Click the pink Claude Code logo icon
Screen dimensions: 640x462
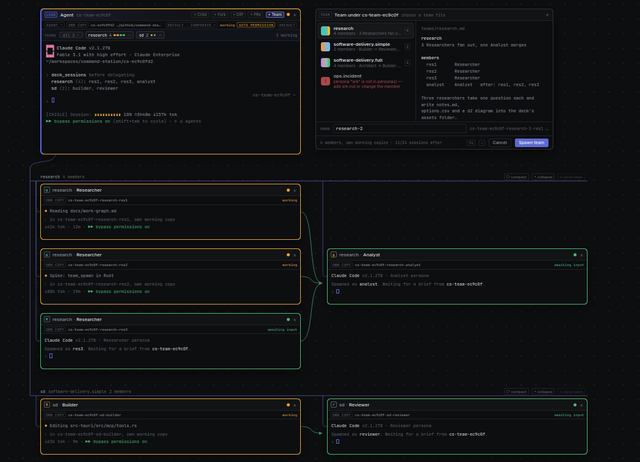tap(50, 51)
